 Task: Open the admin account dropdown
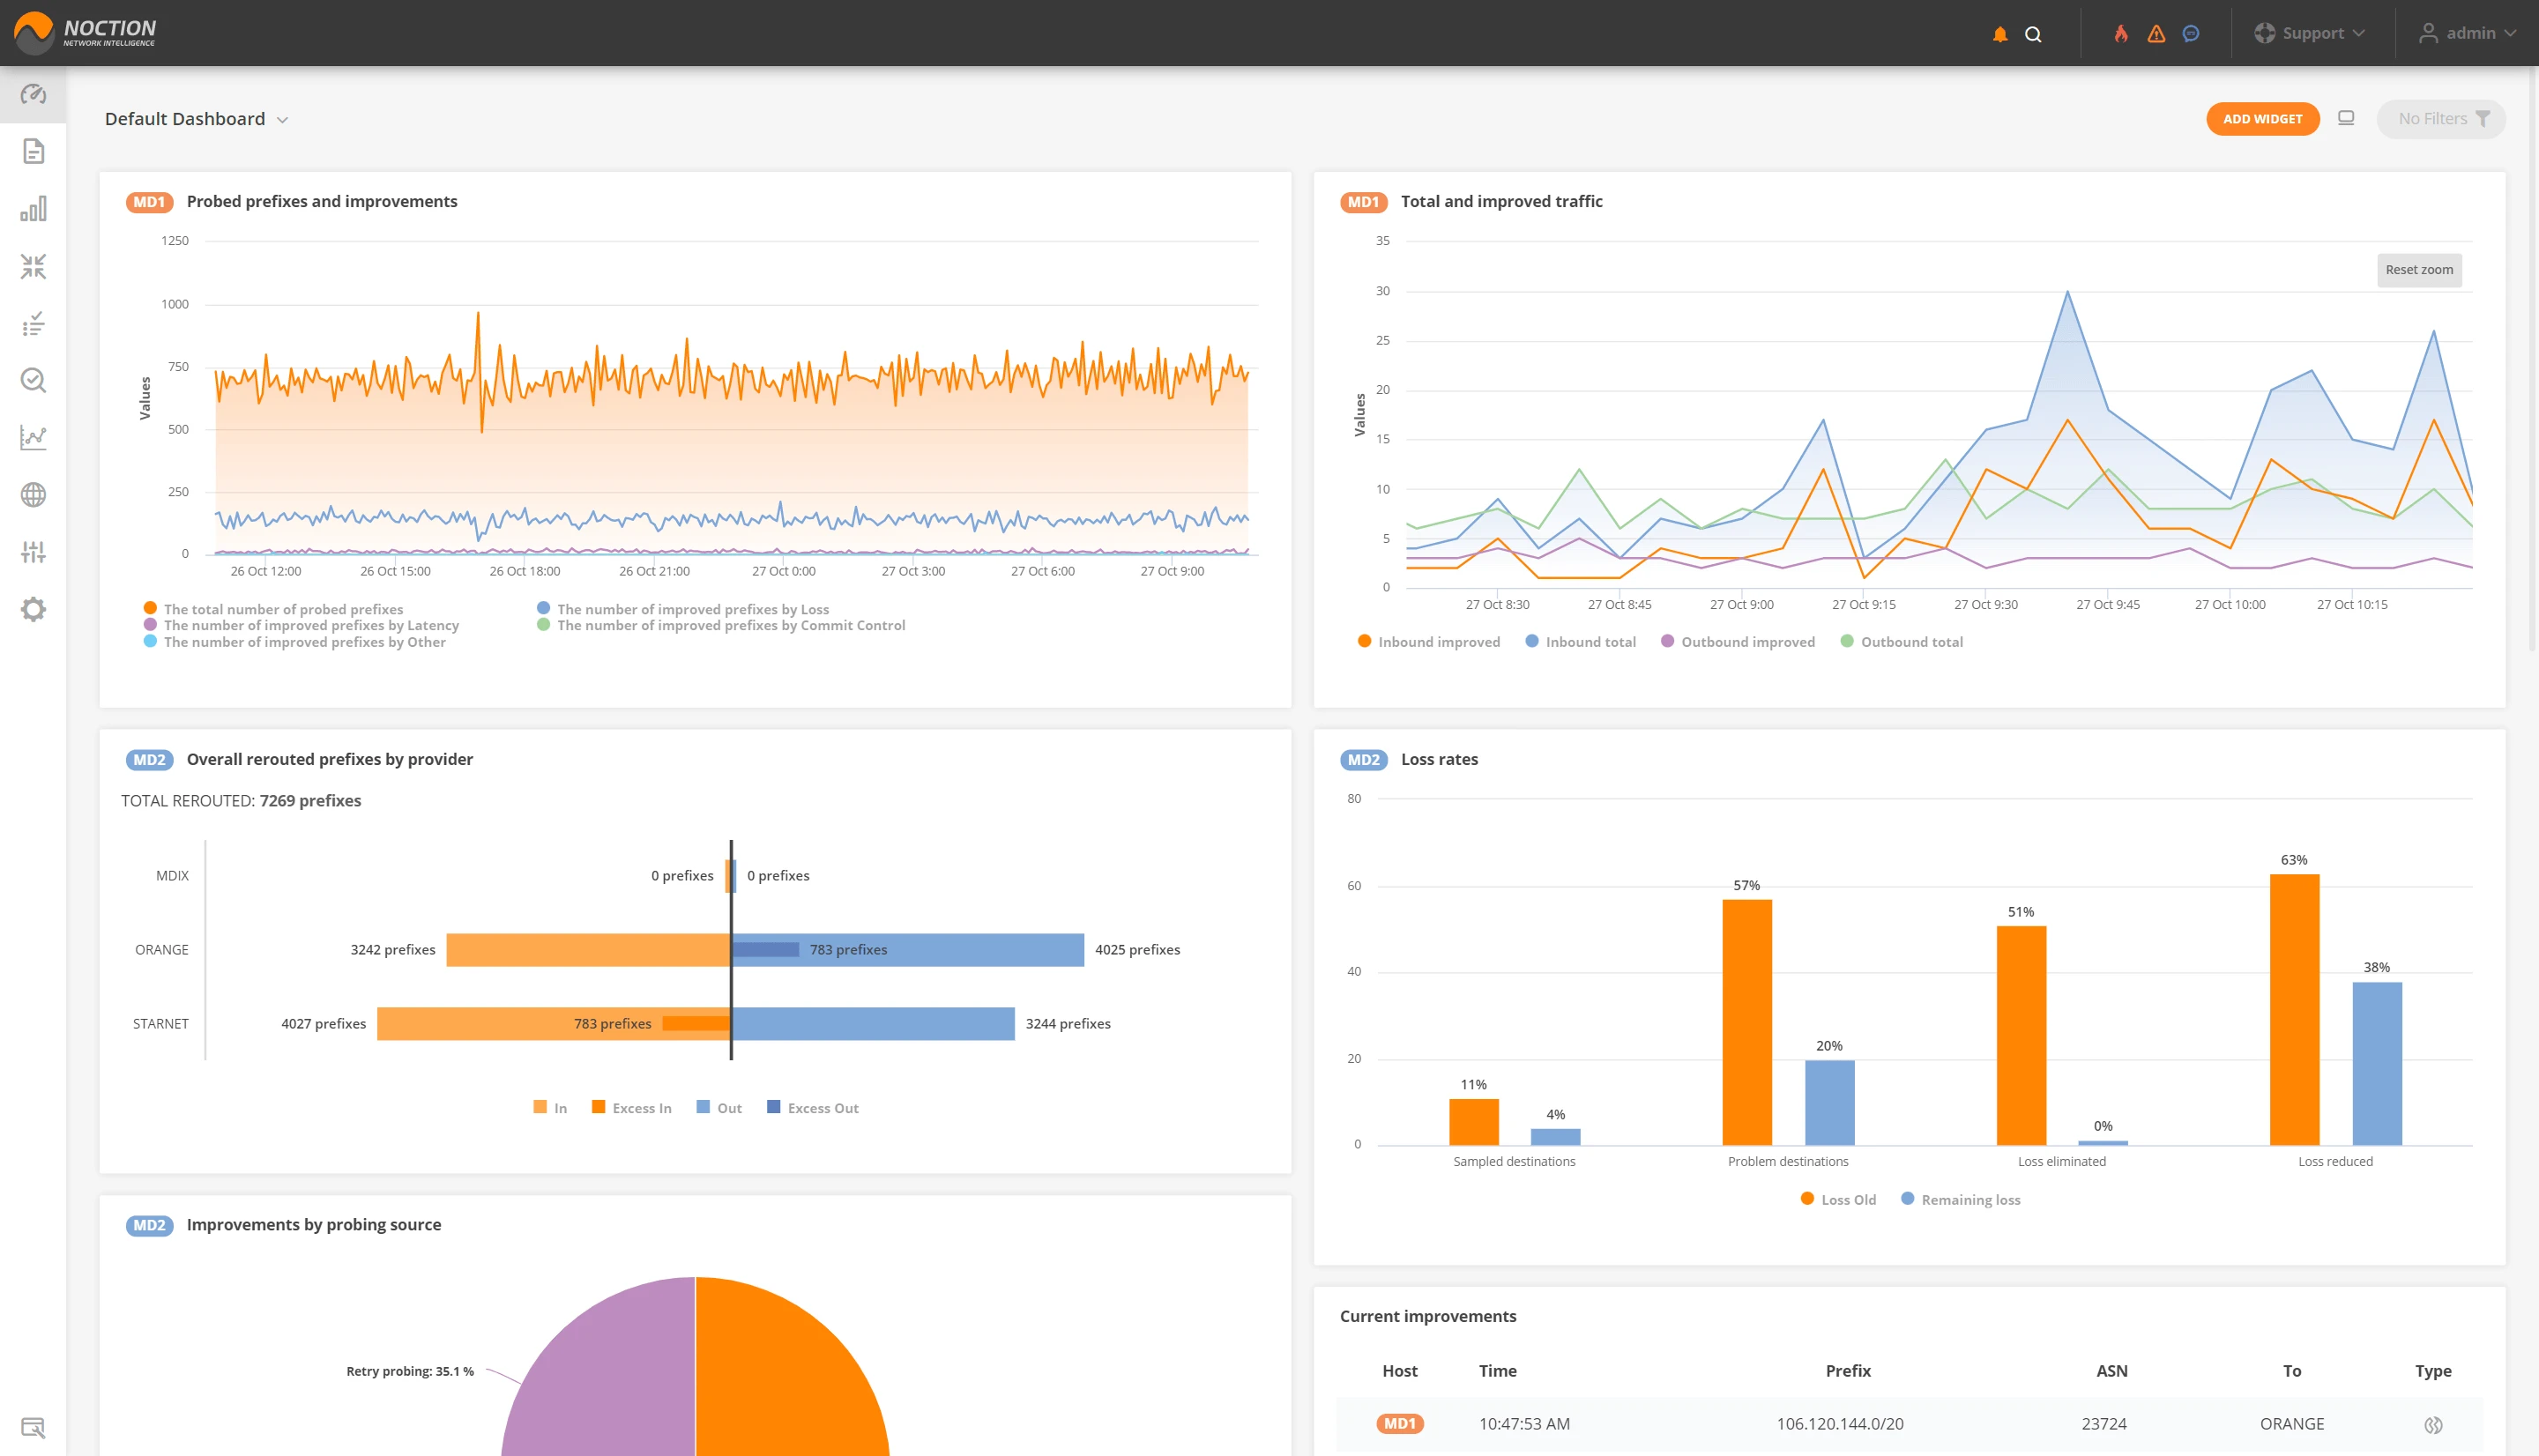click(x=2469, y=33)
